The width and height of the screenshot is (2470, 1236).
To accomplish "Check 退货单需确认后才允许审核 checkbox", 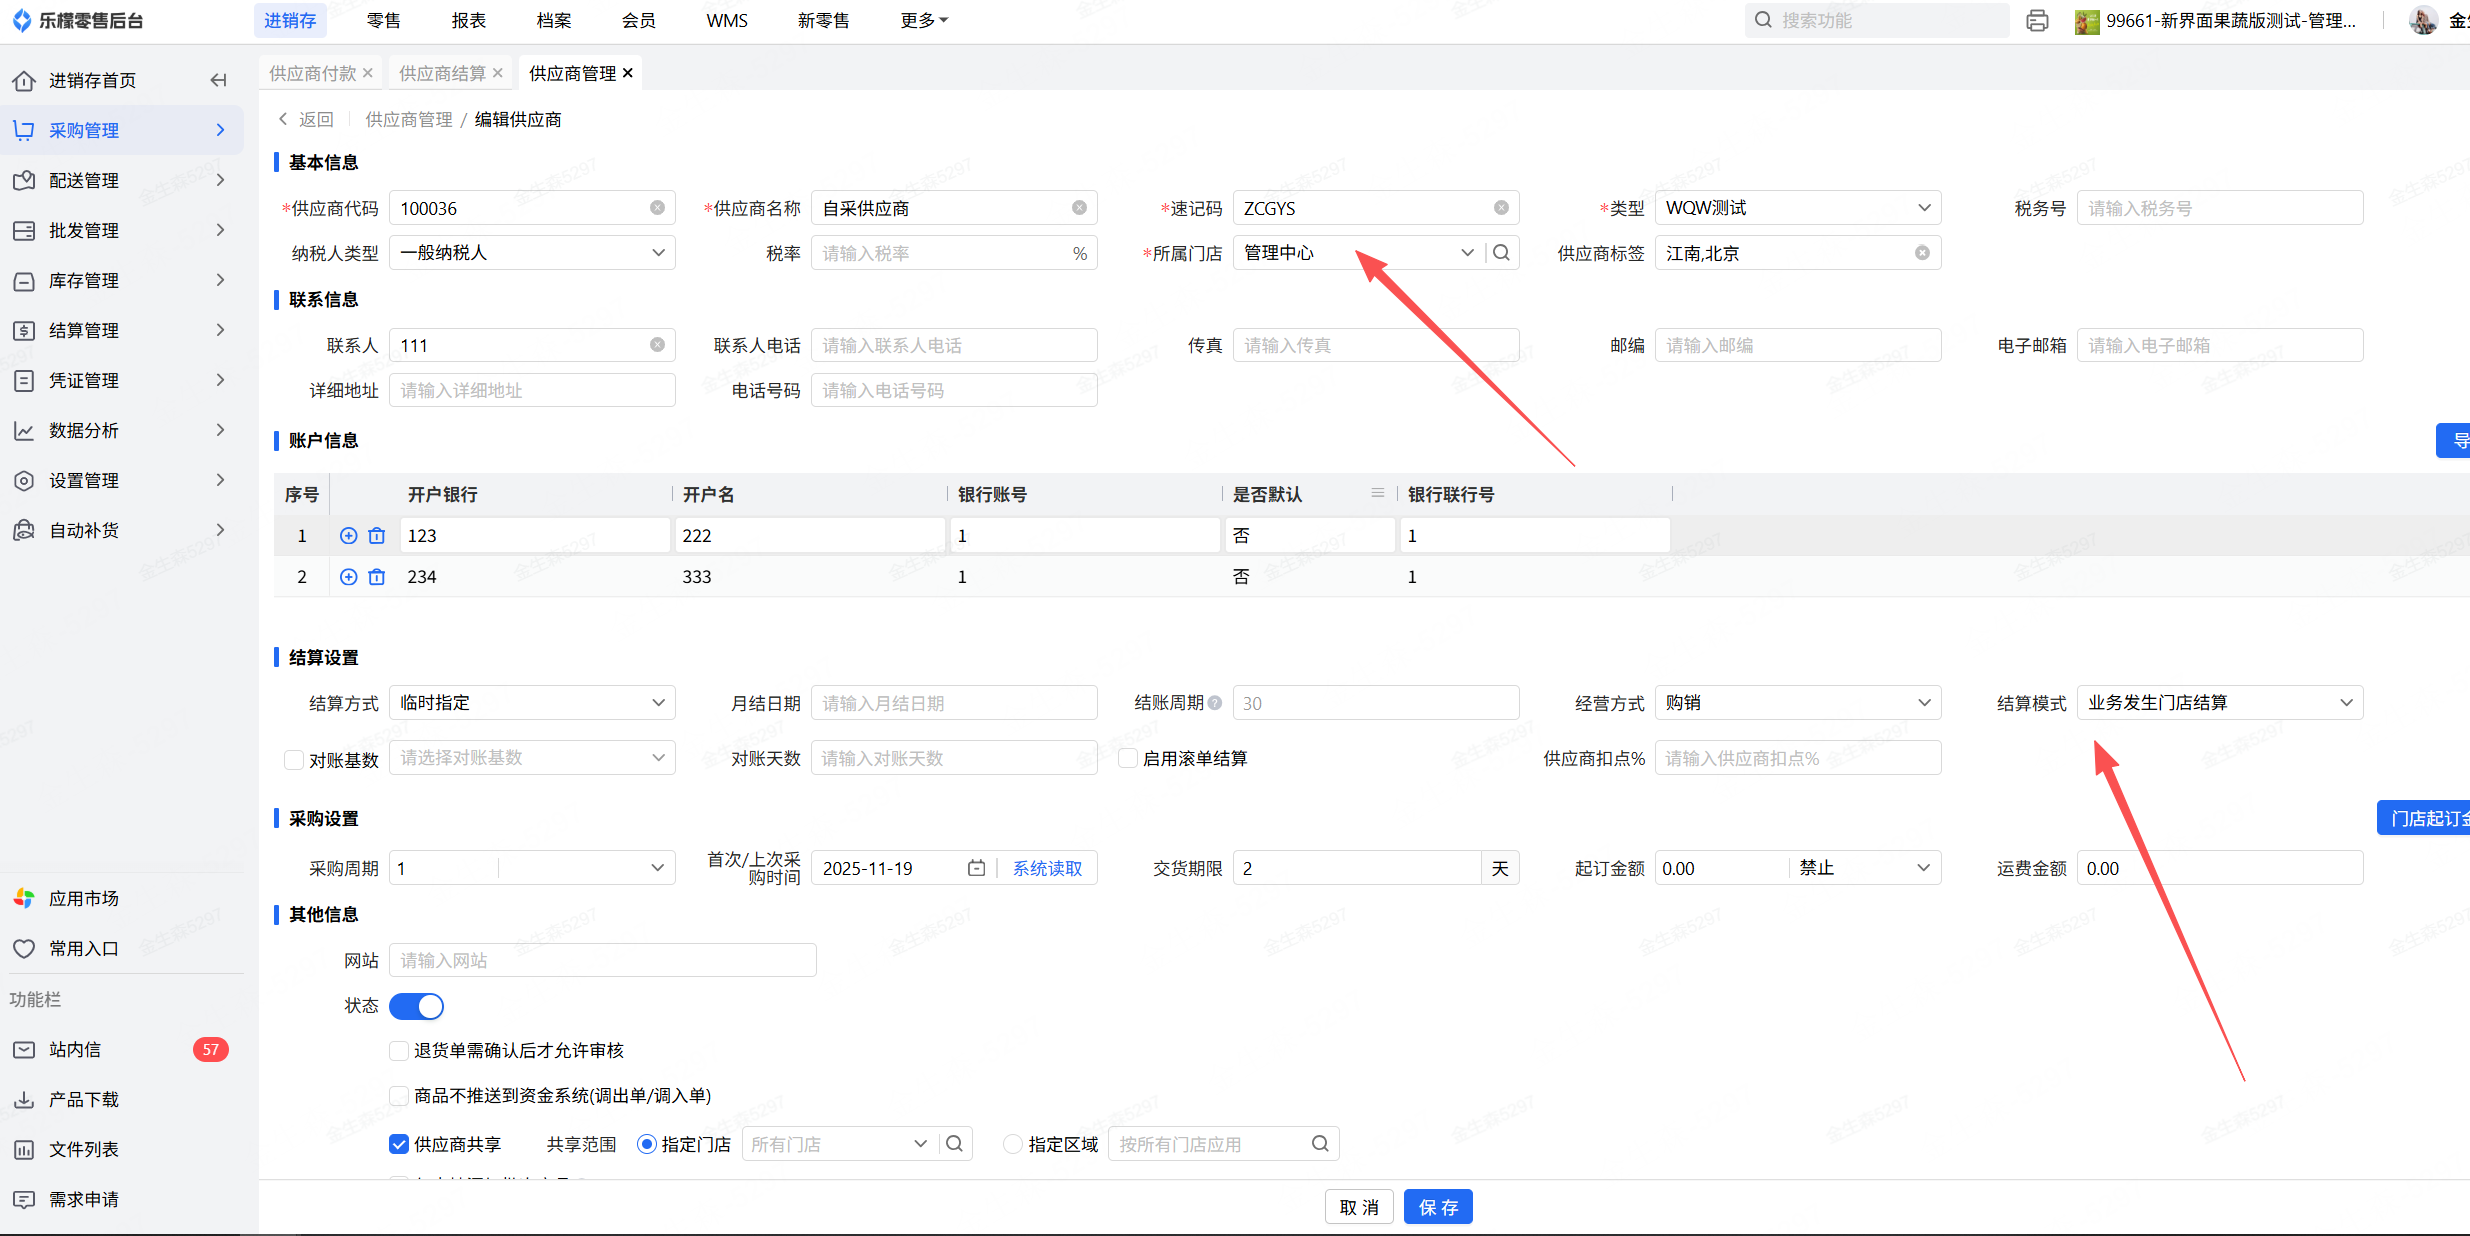I will 399,1051.
